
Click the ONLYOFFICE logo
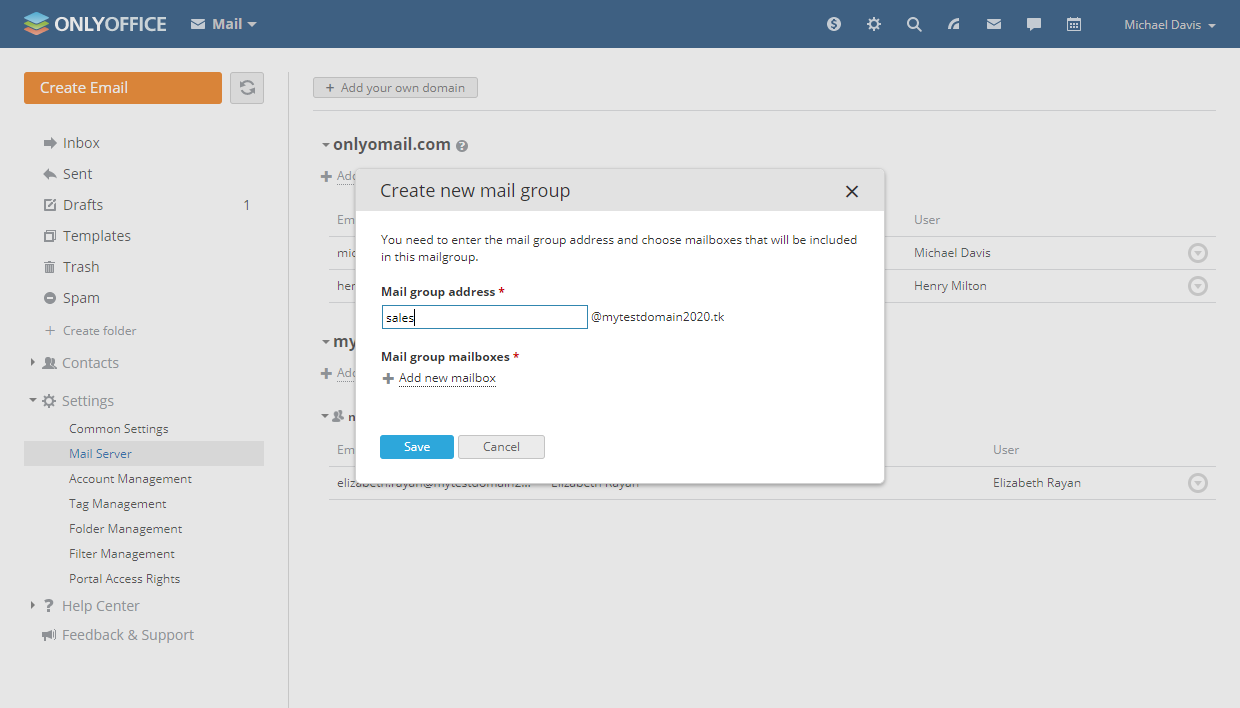95,24
